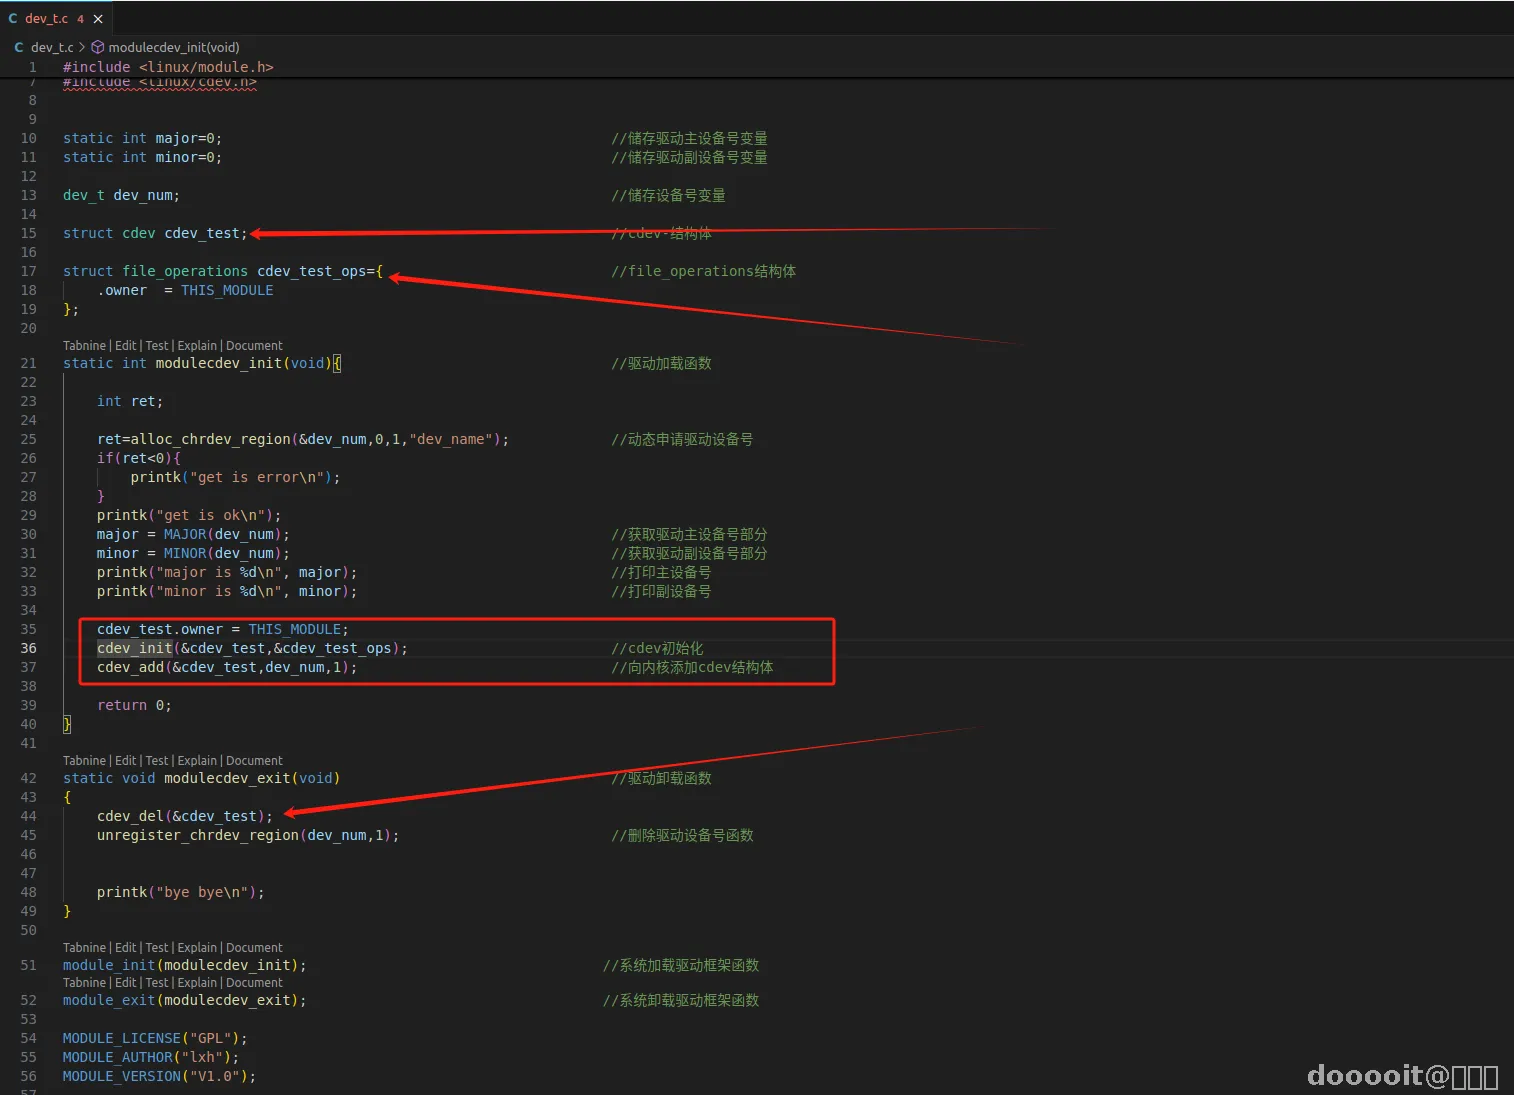
Task: Click the 'dev_t dev_num;' declaration
Action: [x=121, y=195]
